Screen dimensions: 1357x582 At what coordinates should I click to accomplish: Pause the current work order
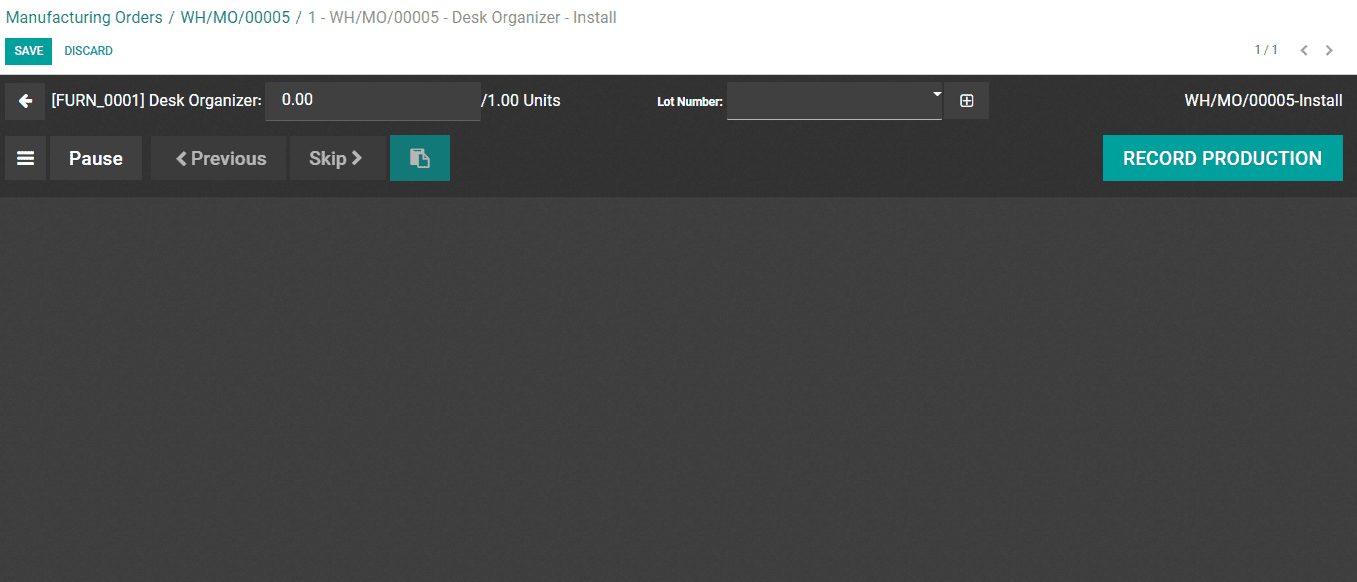click(x=95, y=157)
